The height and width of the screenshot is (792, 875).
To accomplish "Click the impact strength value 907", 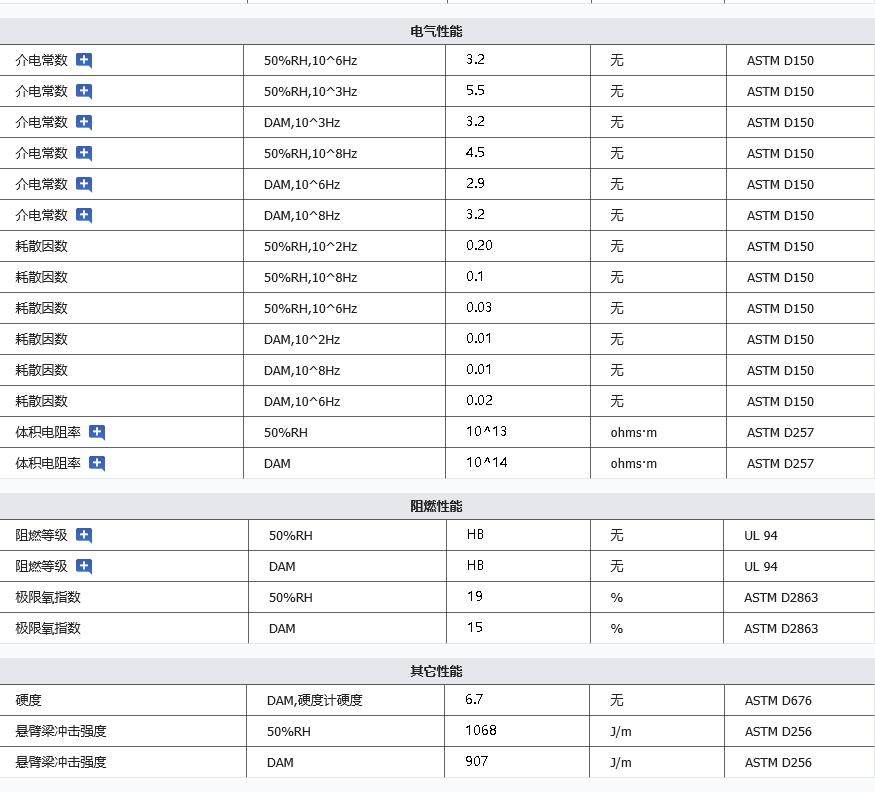I will pos(477,761).
